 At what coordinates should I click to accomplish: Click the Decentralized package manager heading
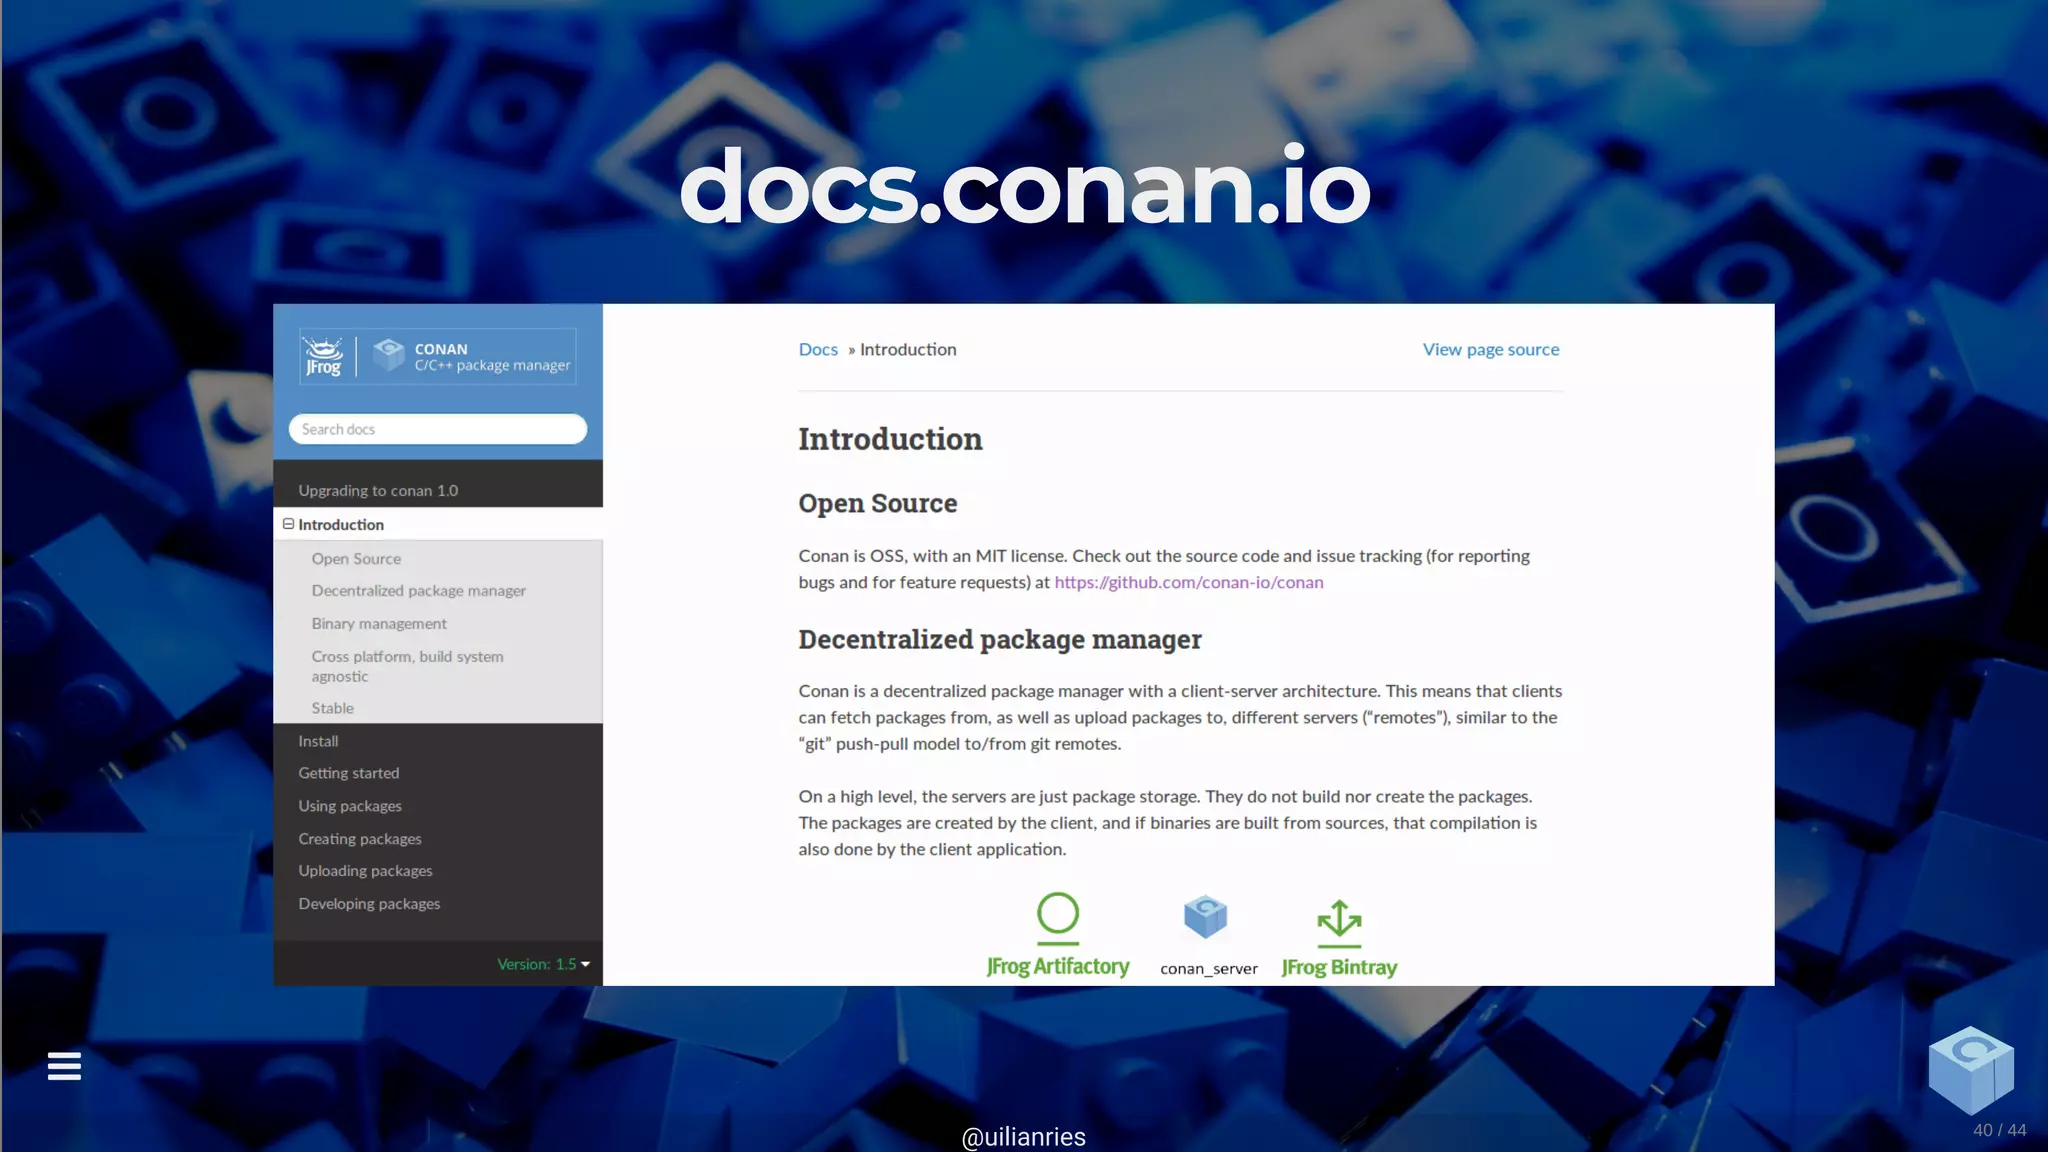[x=1000, y=639]
